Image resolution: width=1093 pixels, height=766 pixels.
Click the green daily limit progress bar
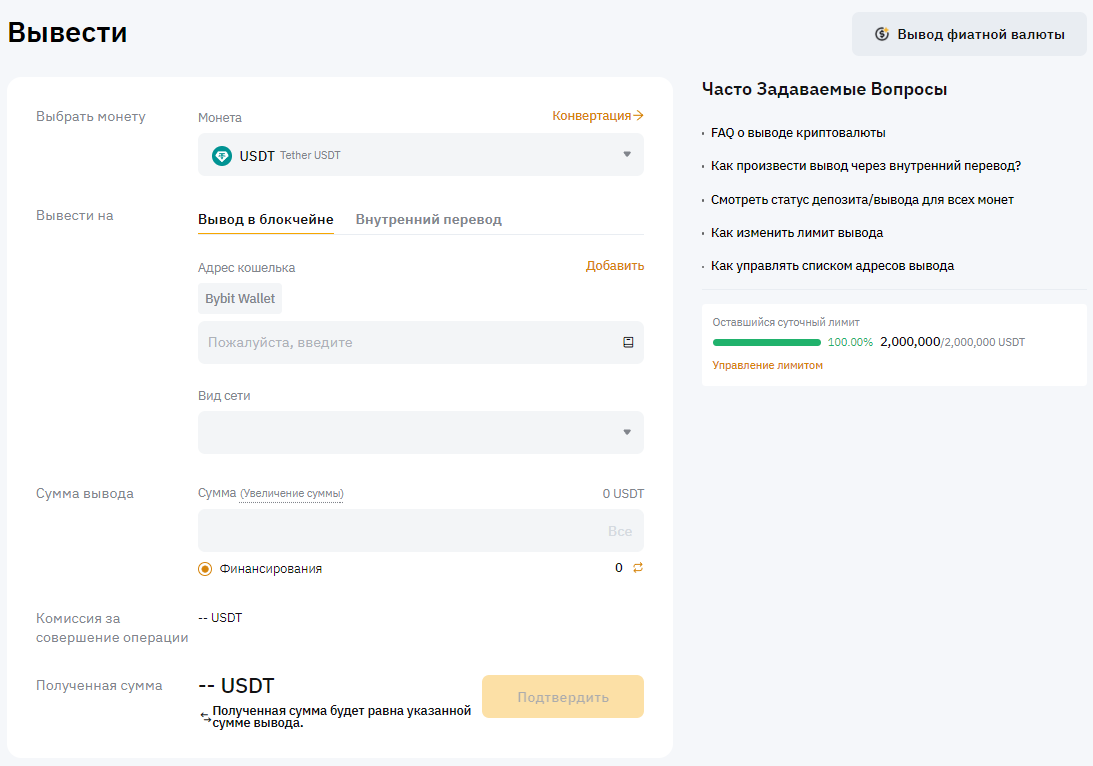[767, 342]
